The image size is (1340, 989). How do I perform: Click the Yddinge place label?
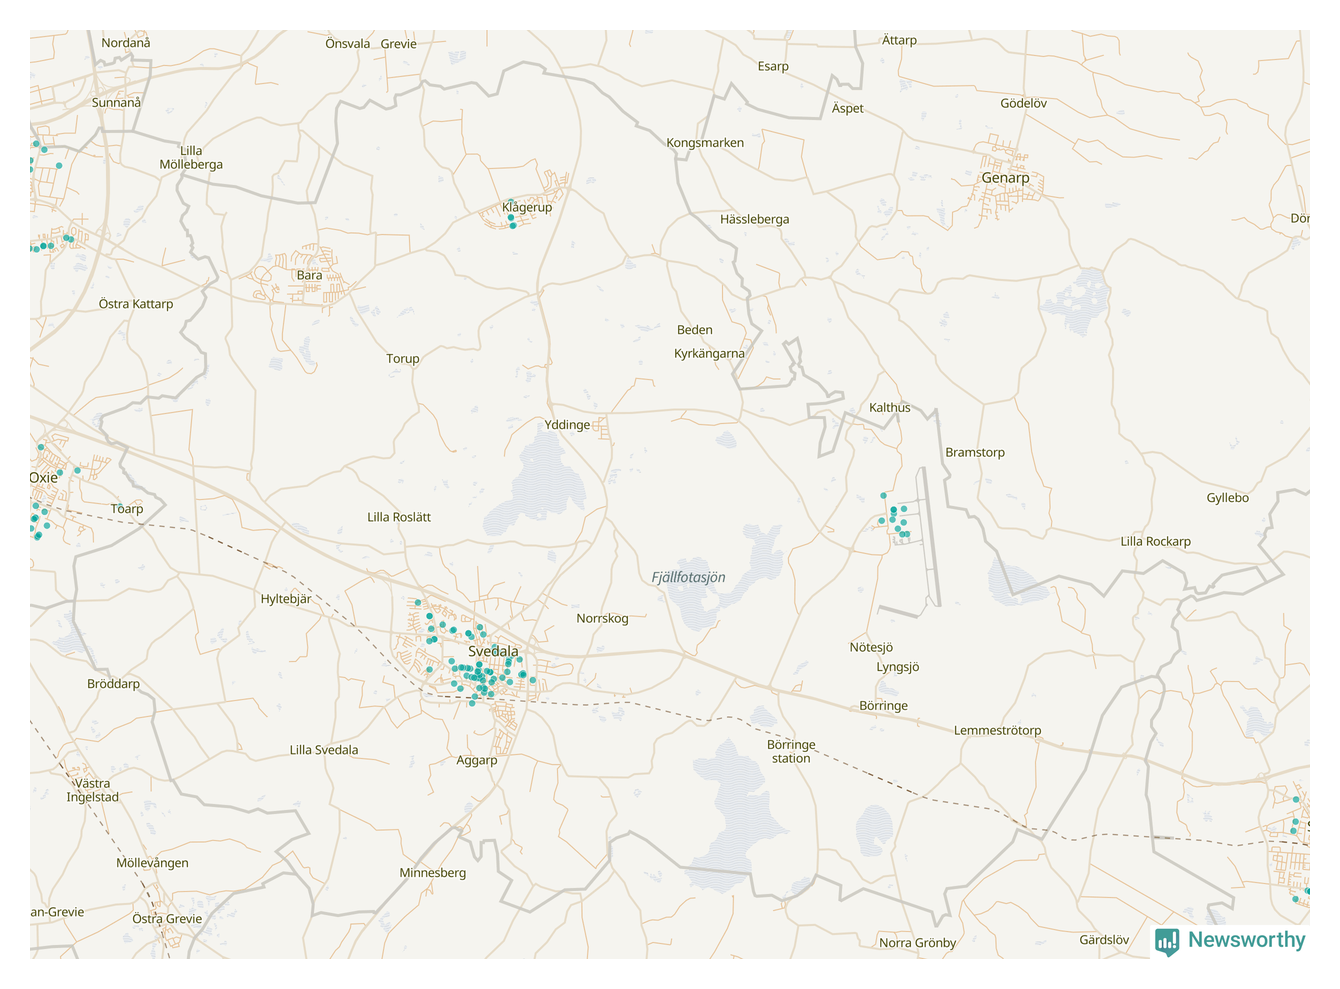(x=567, y=425)
